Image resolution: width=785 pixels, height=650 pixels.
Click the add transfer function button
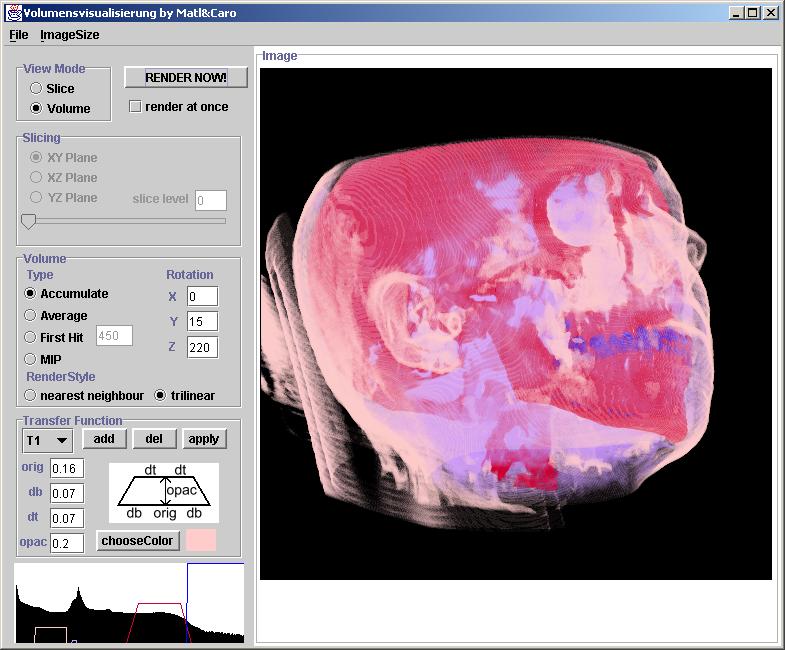(x=104, y=439)
